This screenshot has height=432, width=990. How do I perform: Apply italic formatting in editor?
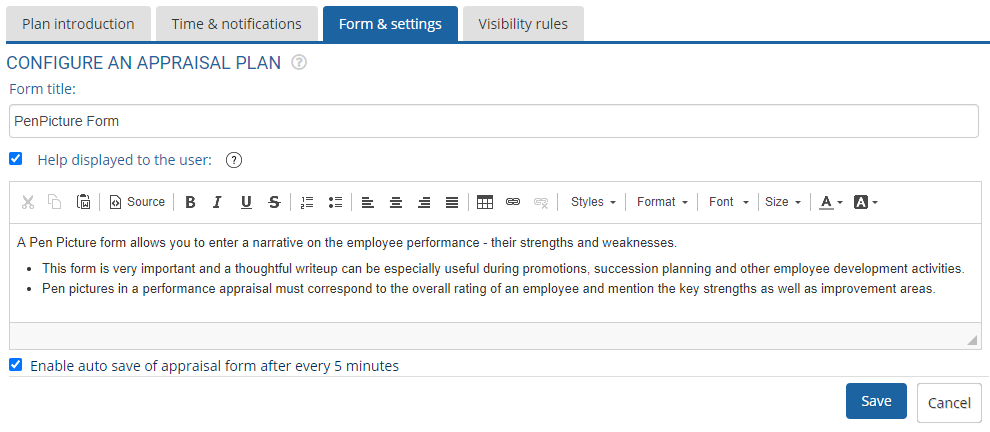click(217, 202)
